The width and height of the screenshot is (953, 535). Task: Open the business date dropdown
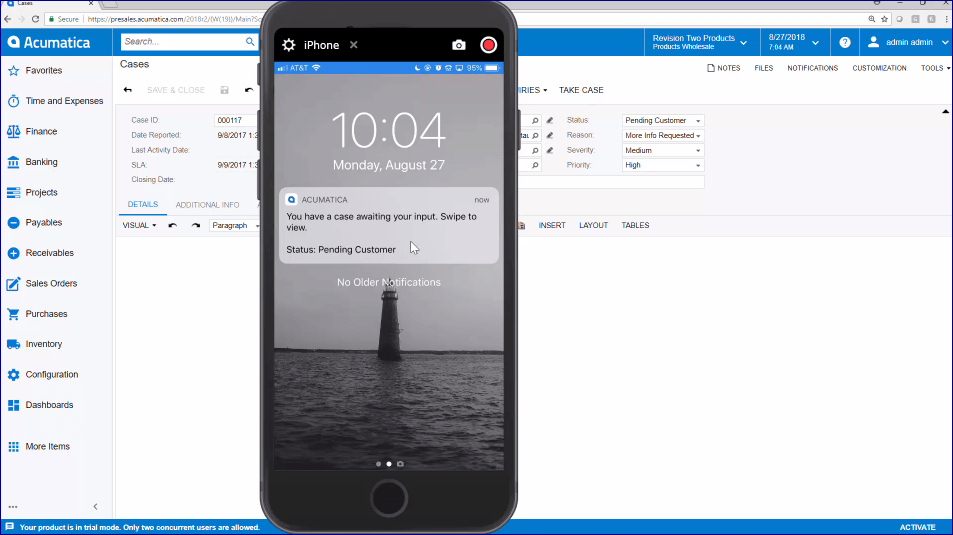click(x=793, y=42)
